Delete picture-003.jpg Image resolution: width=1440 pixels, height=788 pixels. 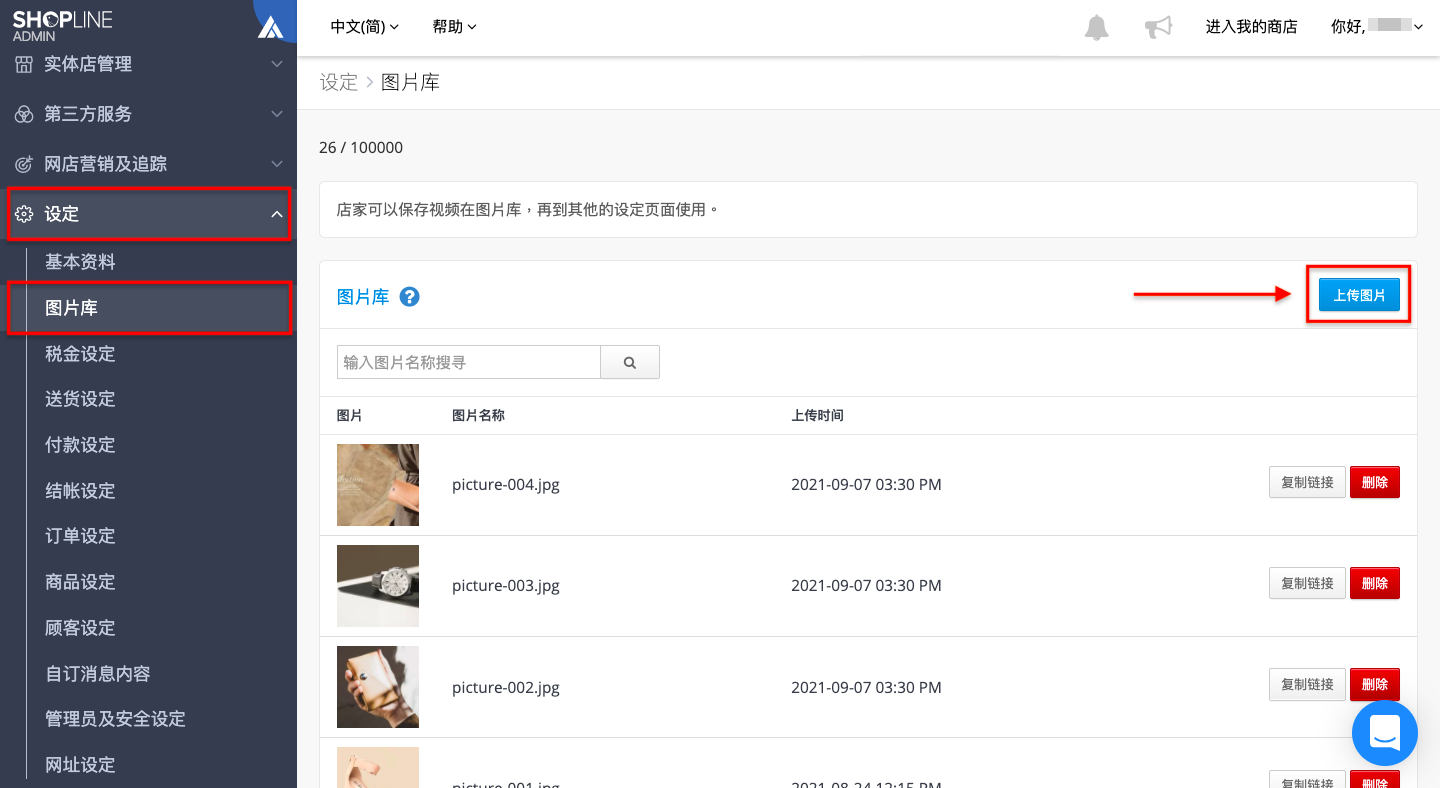(x=1375, y=583)
